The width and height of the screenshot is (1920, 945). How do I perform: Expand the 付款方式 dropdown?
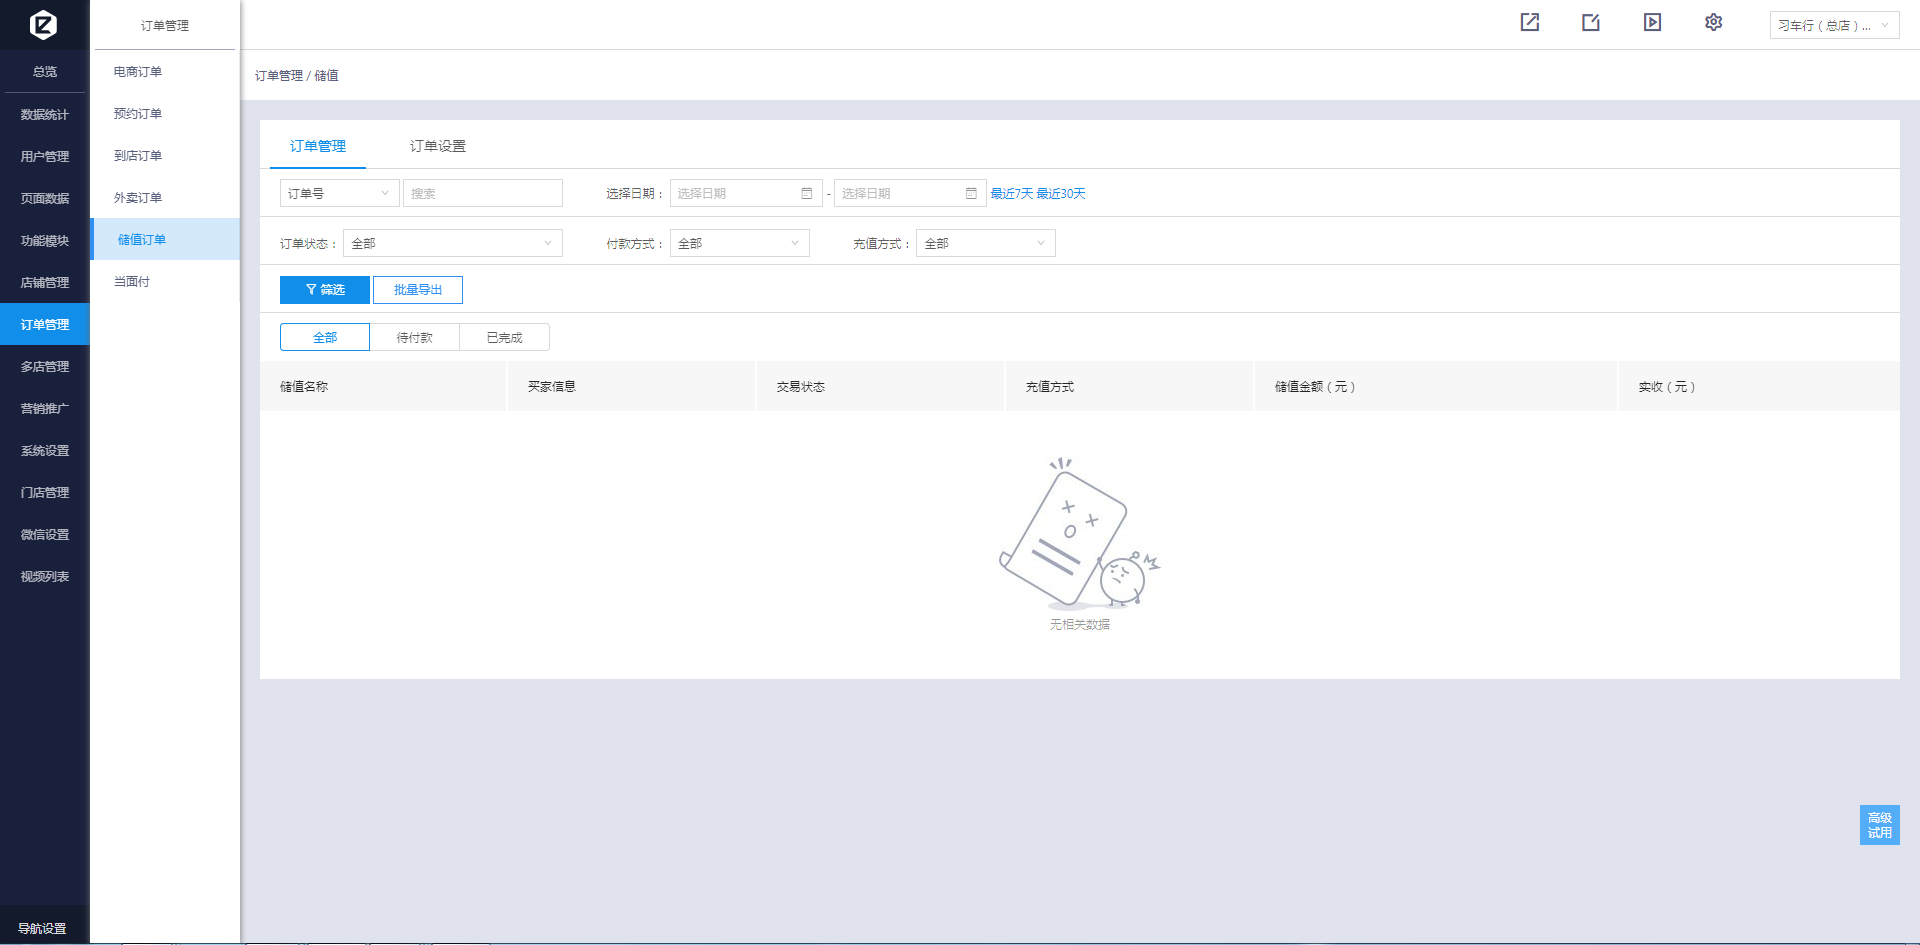739,243
